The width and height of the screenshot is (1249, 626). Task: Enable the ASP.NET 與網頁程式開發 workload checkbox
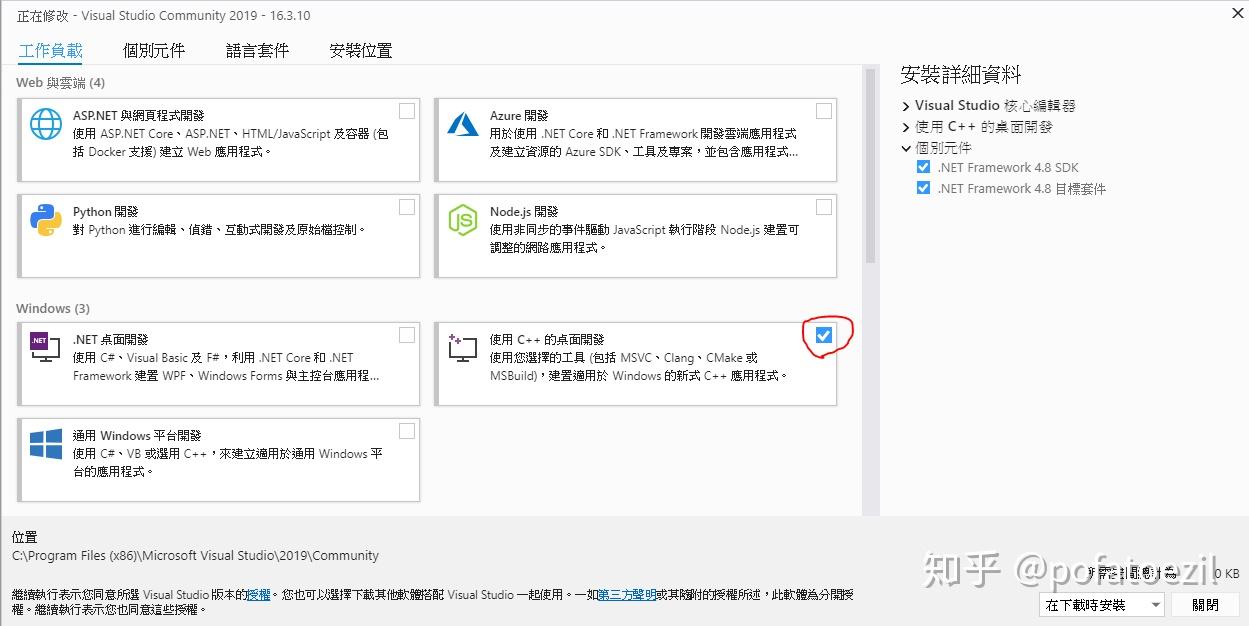click(407, 111)
